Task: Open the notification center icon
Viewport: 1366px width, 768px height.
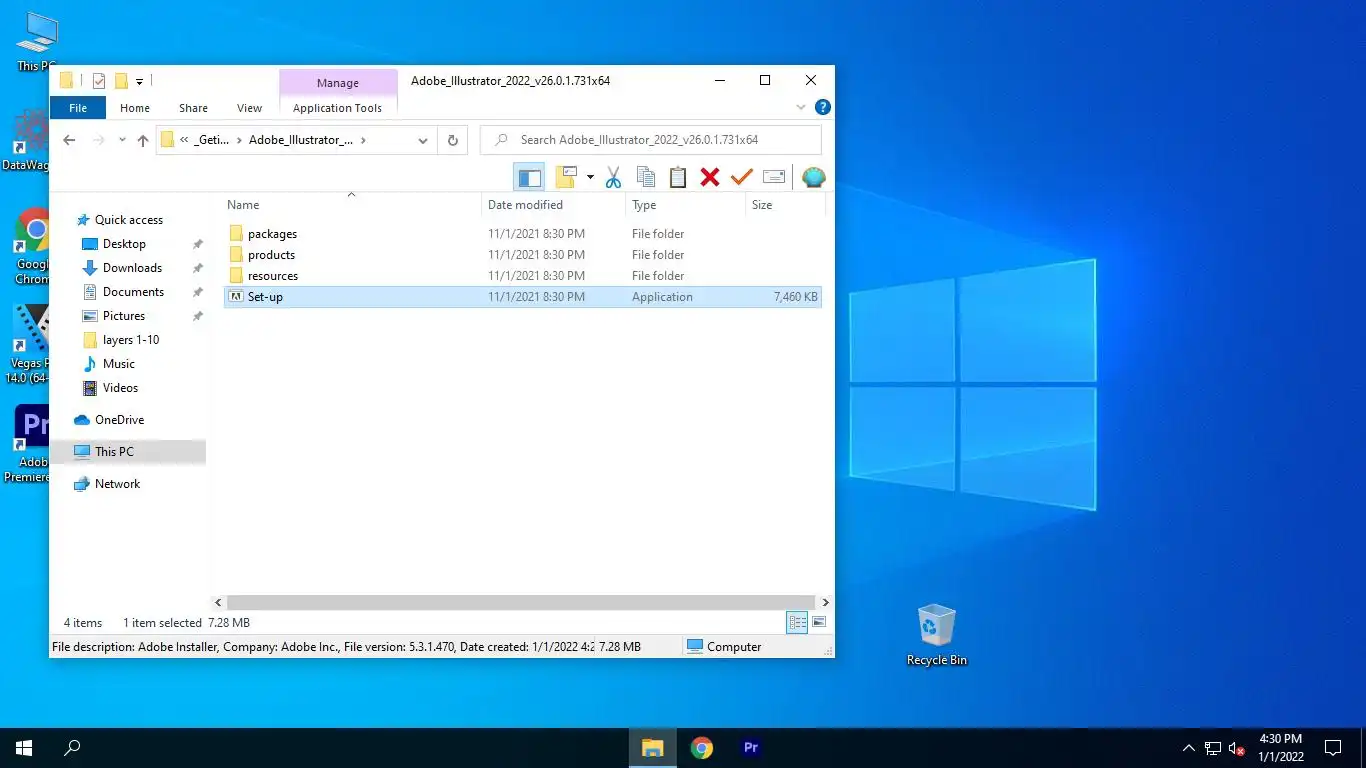Action: (x=1333, y=748)
